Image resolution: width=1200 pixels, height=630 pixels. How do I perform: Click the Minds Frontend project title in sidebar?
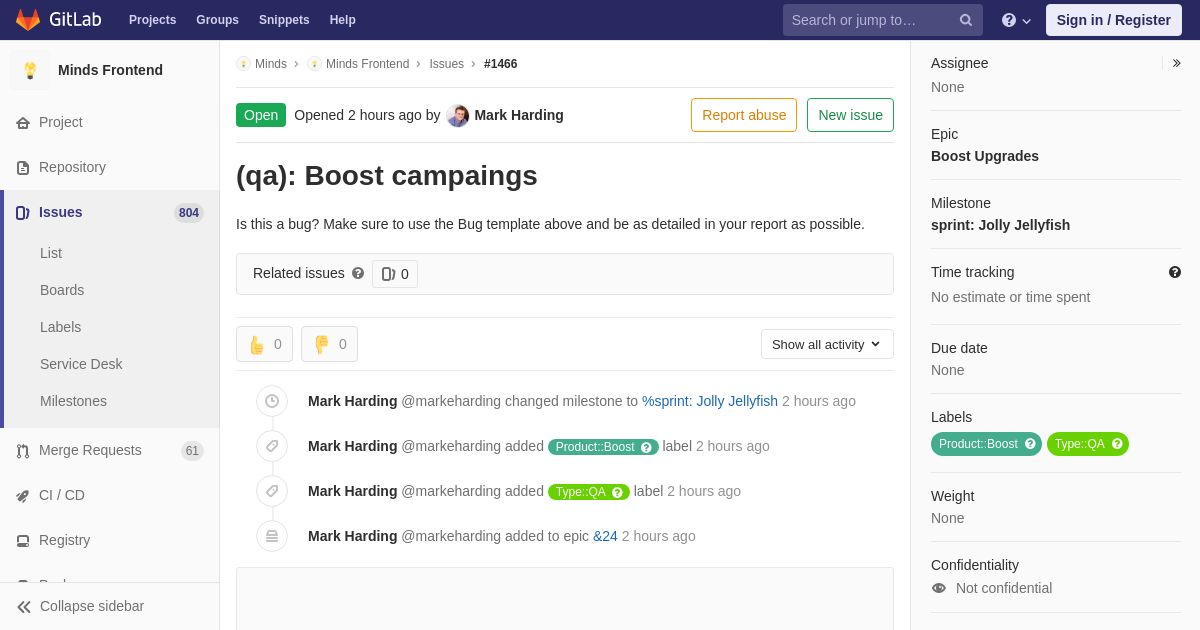point(110,70)
